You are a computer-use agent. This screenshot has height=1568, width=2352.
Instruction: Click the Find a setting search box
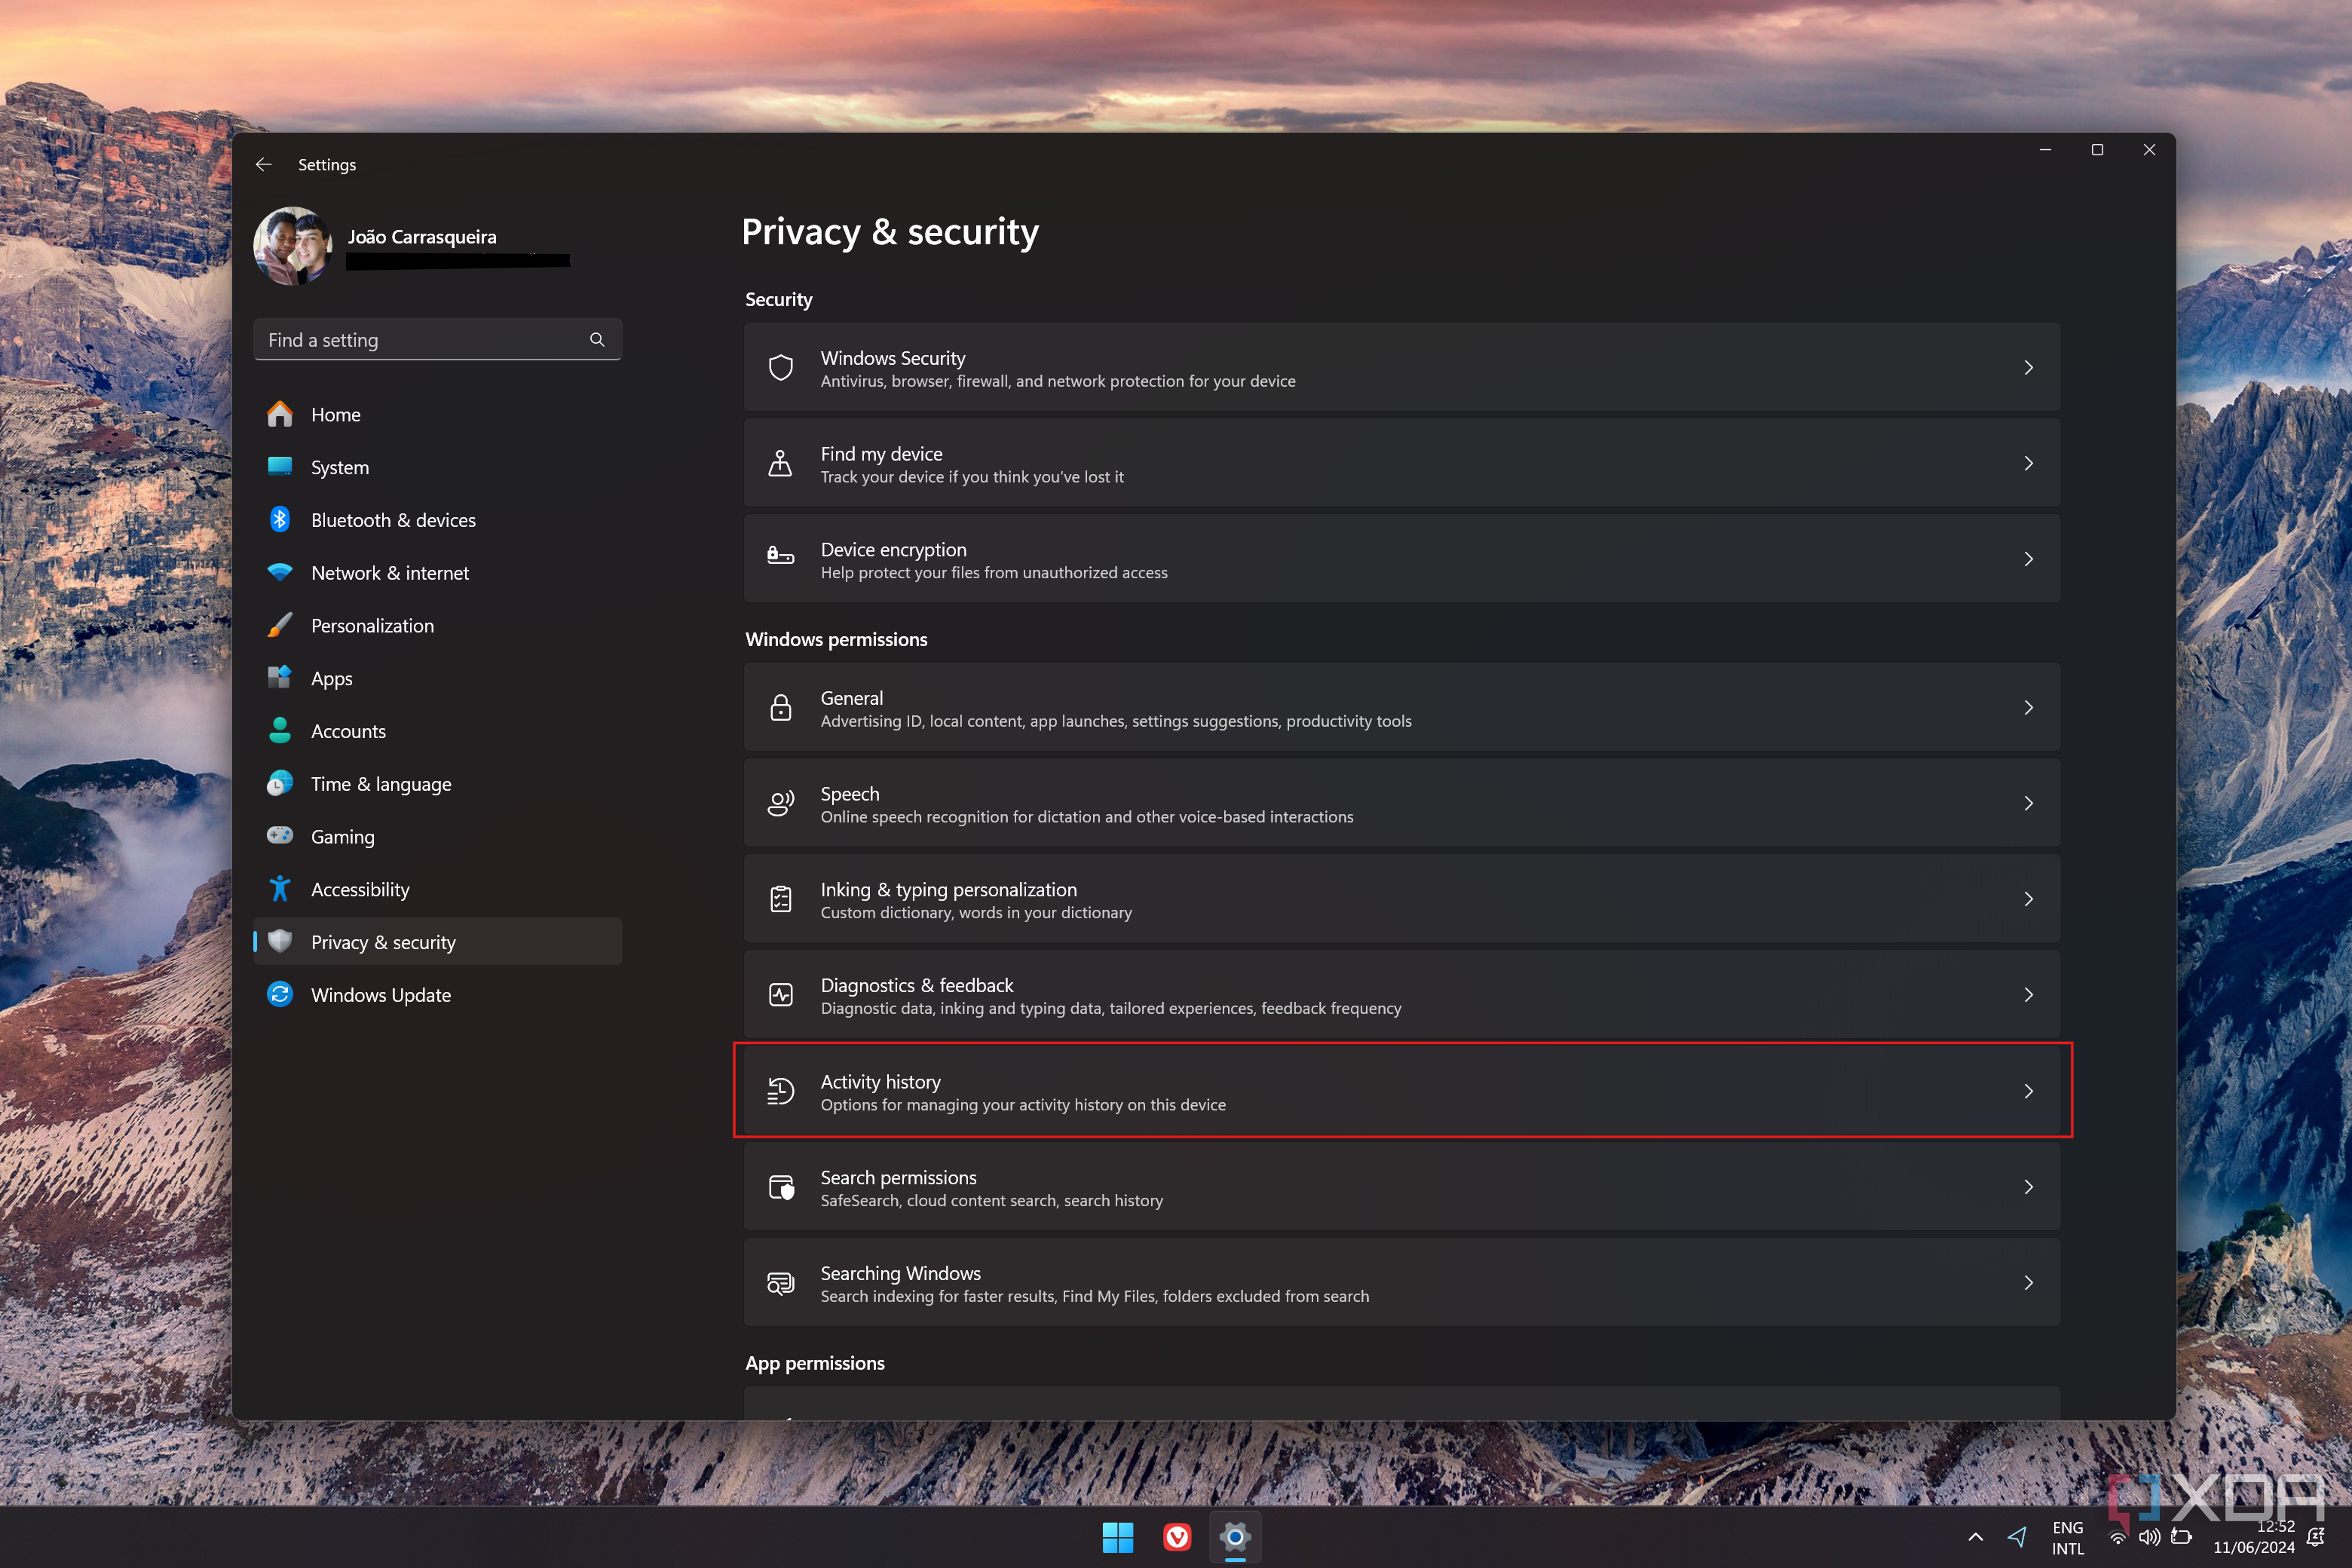pos(437,339)
